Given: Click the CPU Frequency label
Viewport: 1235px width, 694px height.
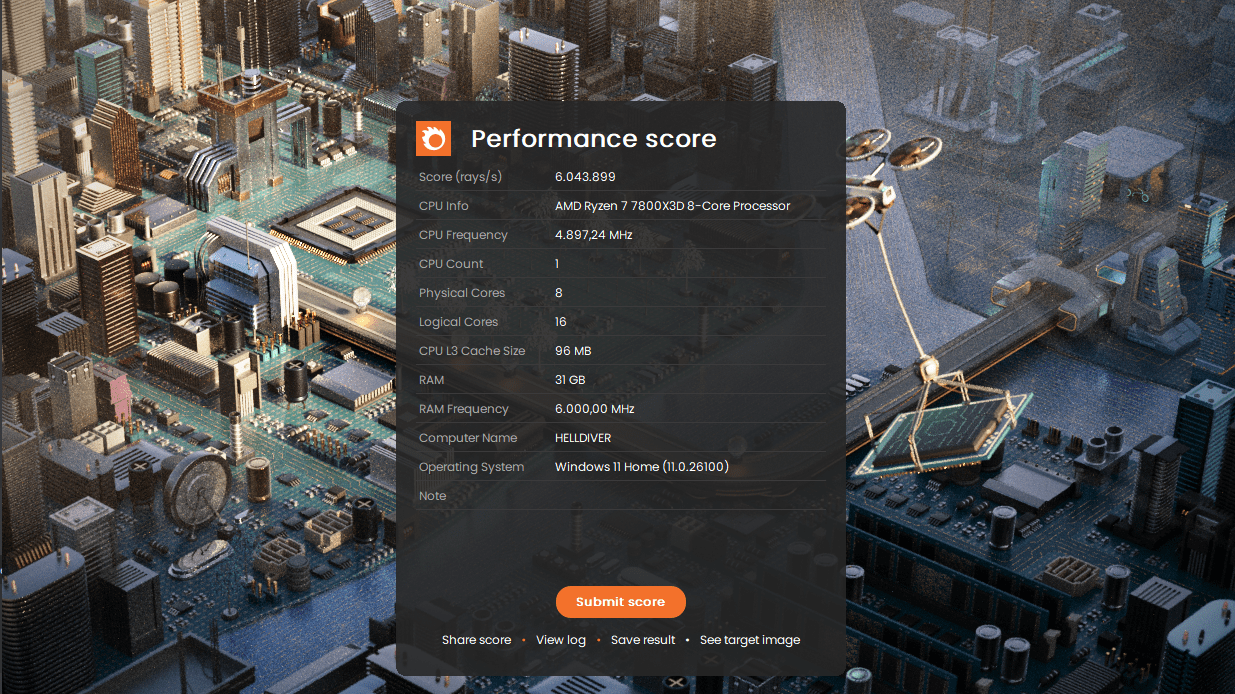Looking at the screenshot, I should coord(463,235).
